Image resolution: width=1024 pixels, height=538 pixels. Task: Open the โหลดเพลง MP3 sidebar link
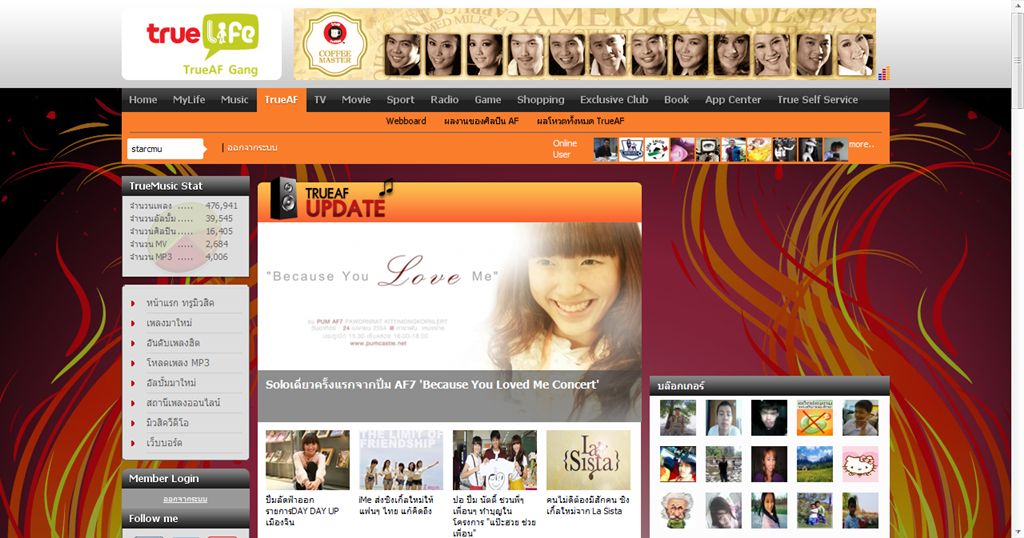tap(178, 363)
